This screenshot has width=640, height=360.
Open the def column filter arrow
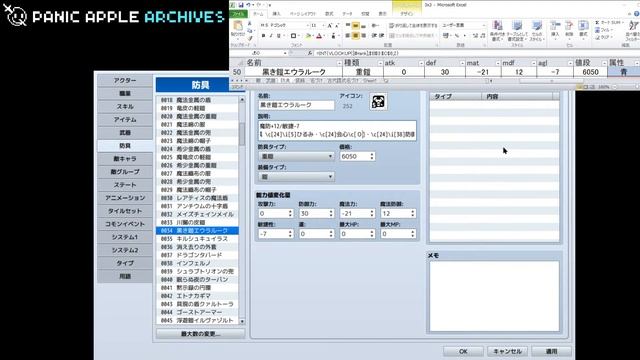click(x=462, y=63)
